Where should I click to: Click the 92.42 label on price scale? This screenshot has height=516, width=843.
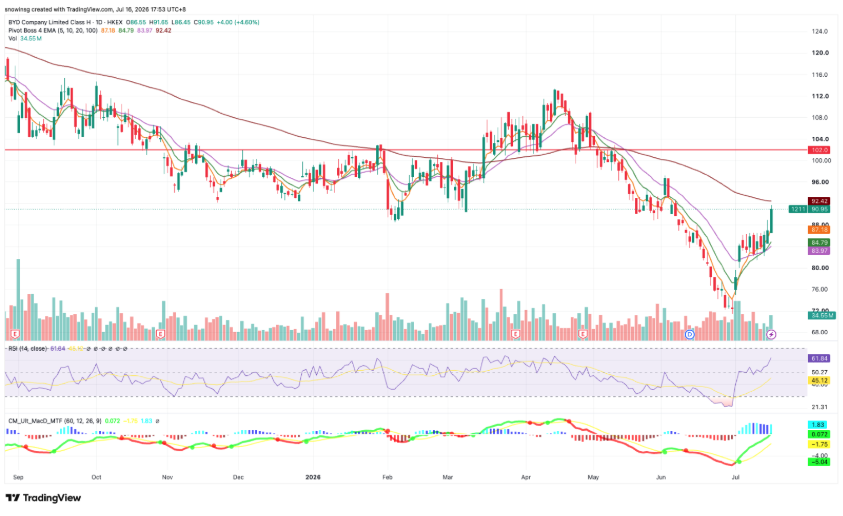(819, 201)
